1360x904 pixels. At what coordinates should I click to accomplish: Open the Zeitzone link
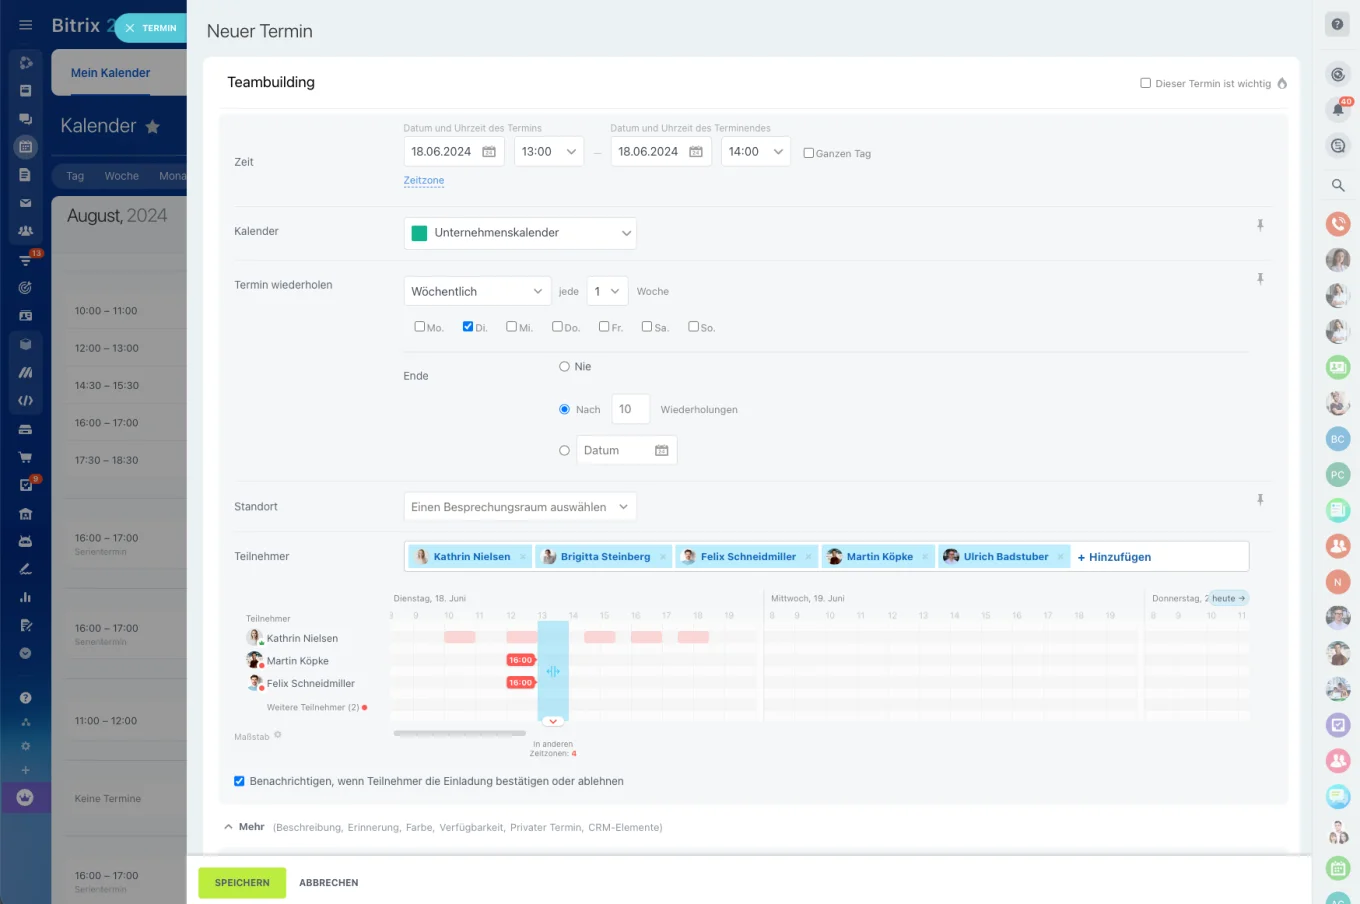(424, 181)
